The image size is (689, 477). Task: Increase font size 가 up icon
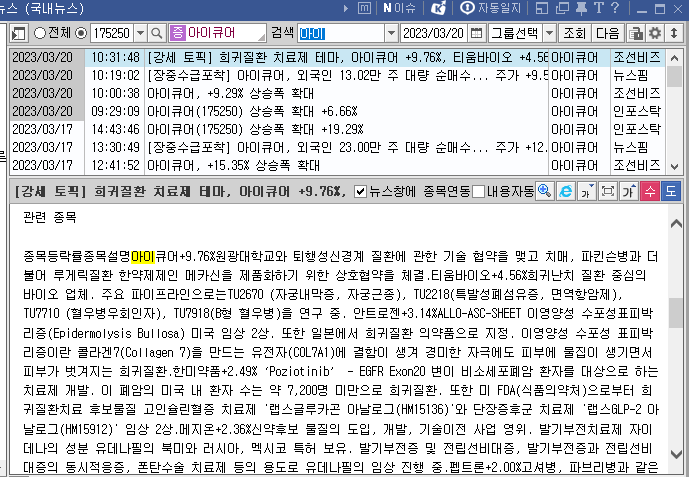click(629, 192)
